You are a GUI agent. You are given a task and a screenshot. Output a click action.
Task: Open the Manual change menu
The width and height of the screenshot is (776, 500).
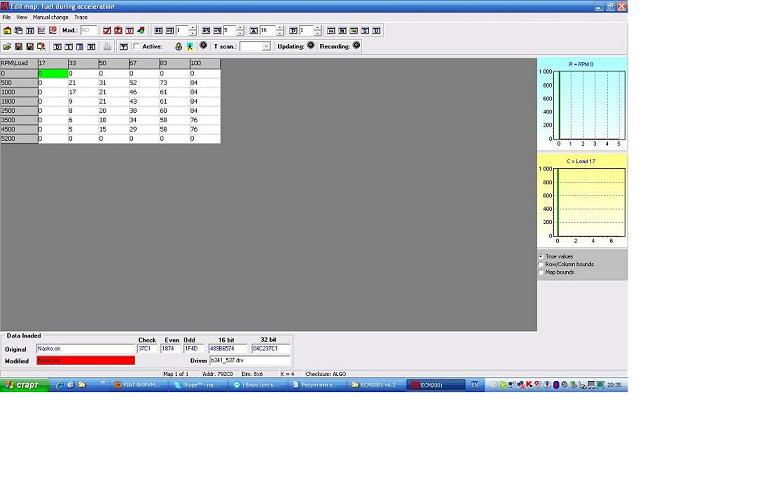pos(50,17)
